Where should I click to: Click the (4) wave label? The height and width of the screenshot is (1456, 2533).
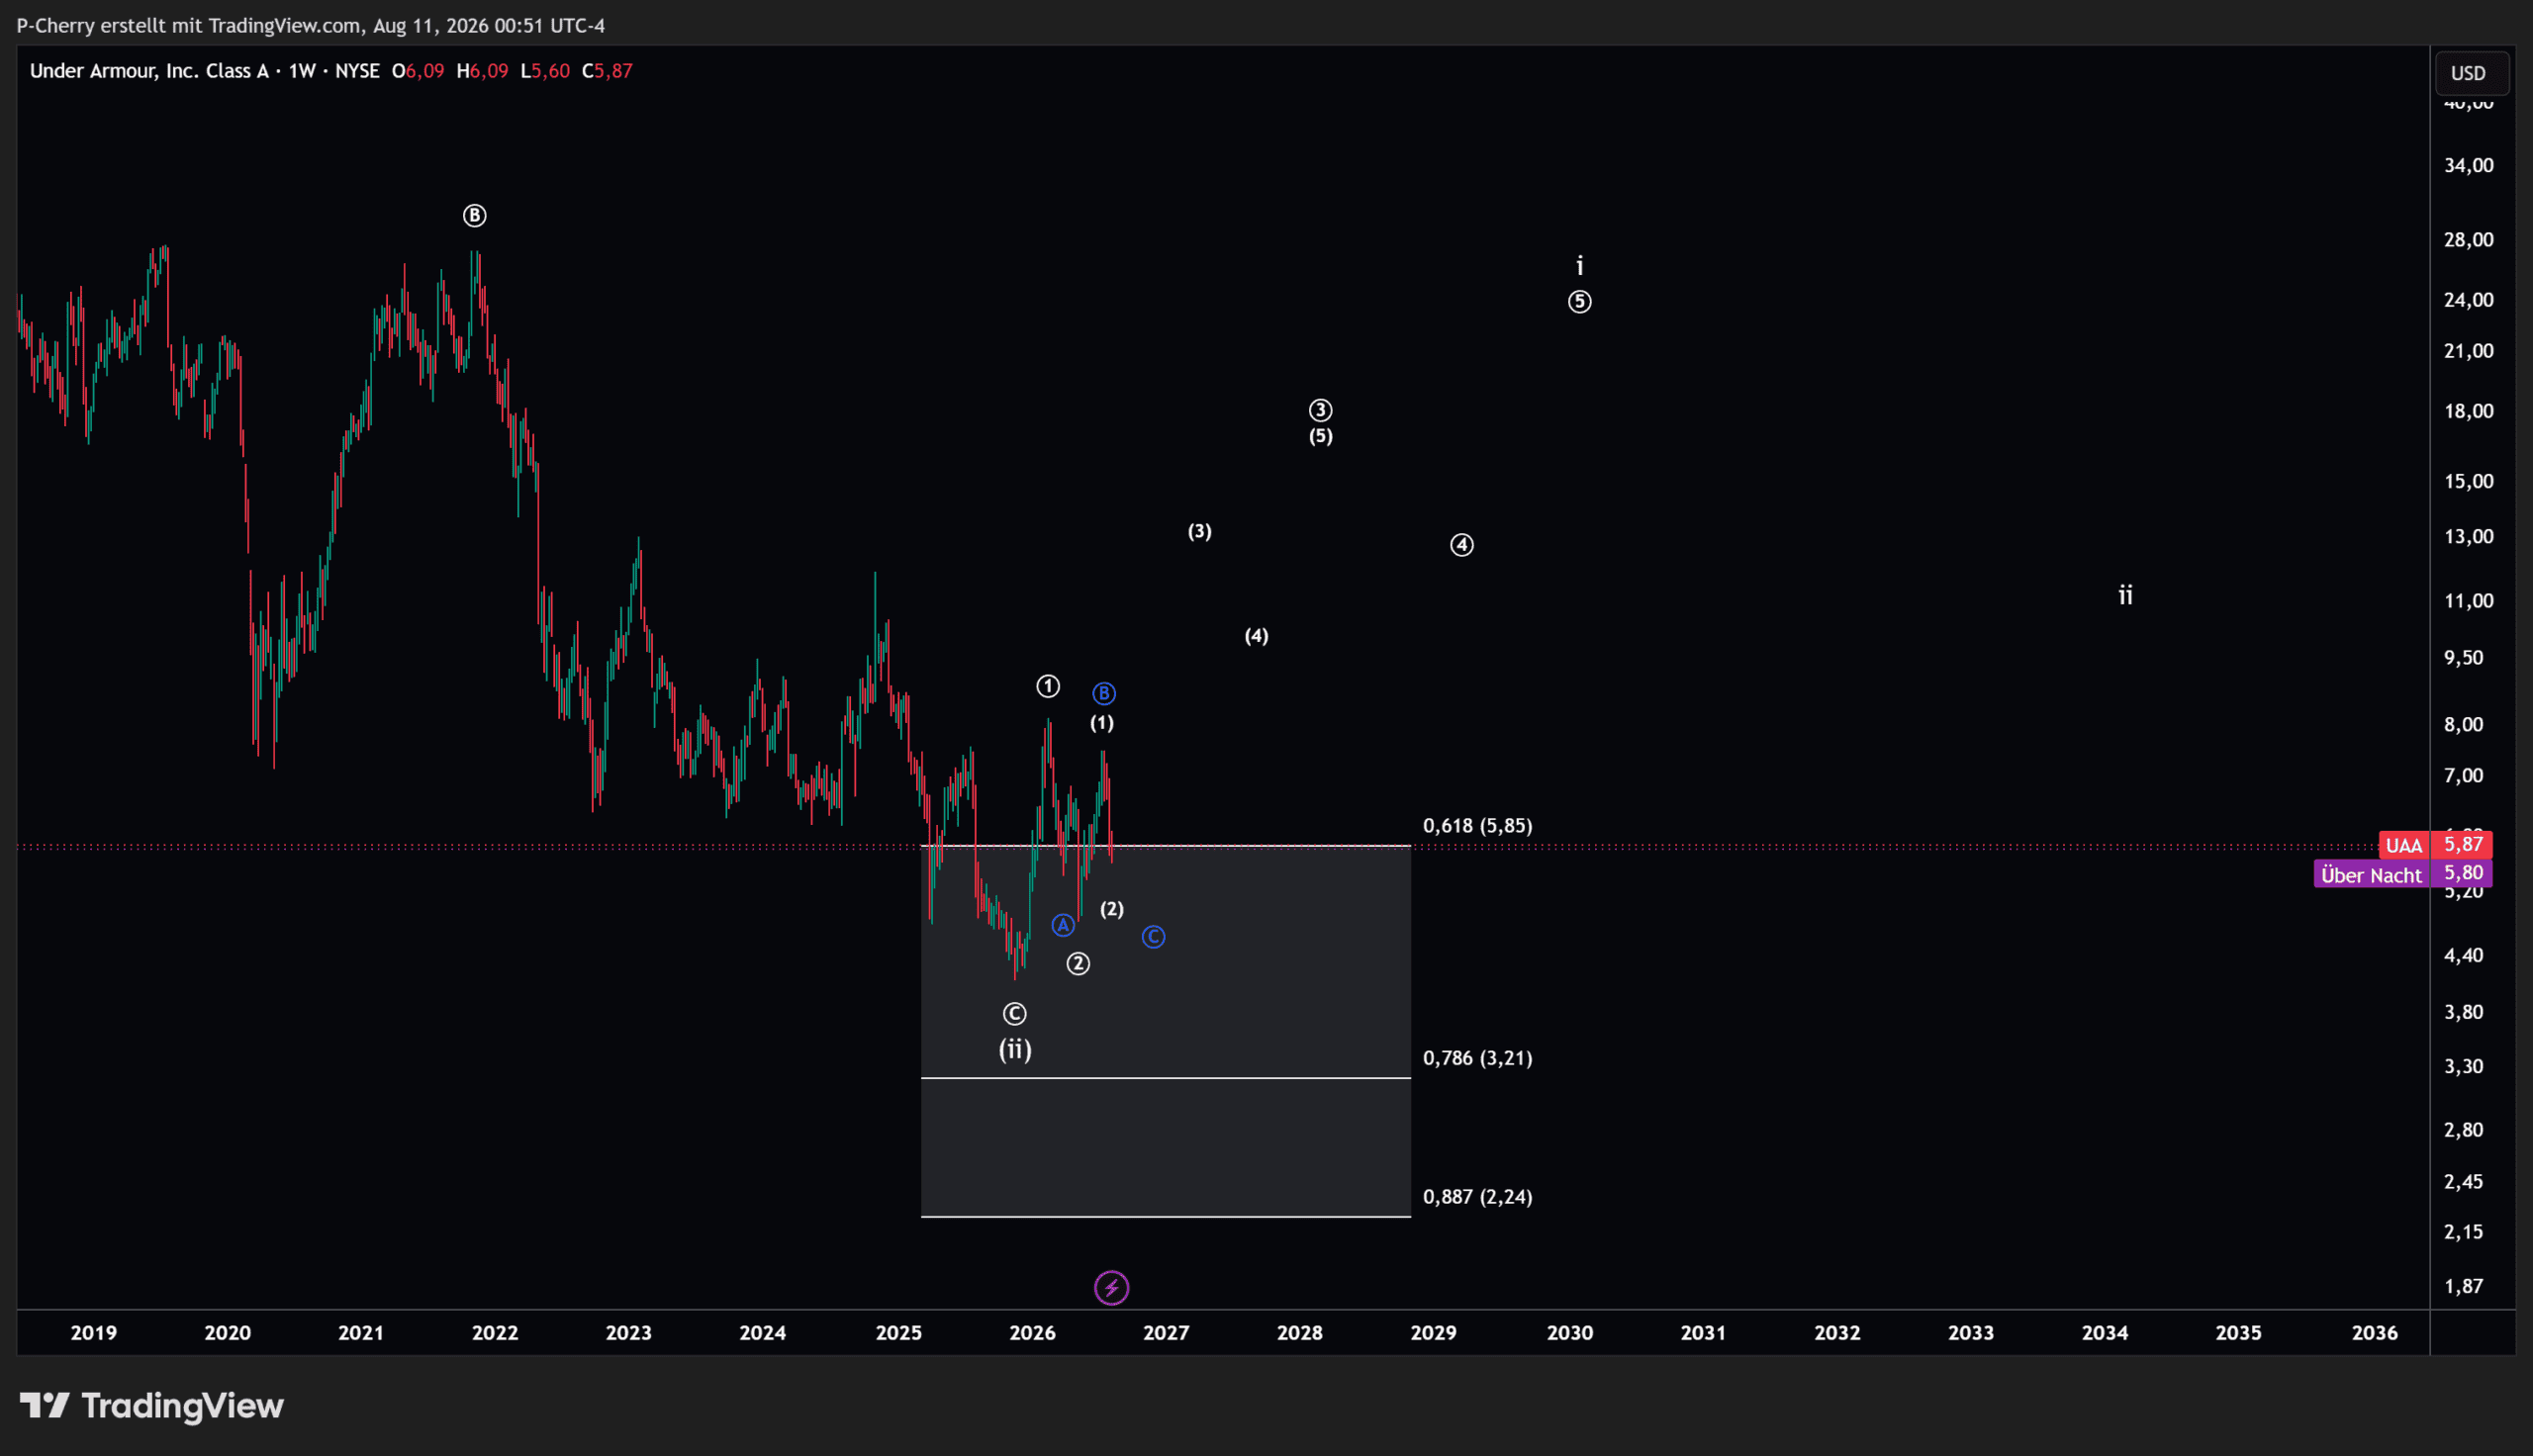pyautogui.click(x=1256, y=636)
